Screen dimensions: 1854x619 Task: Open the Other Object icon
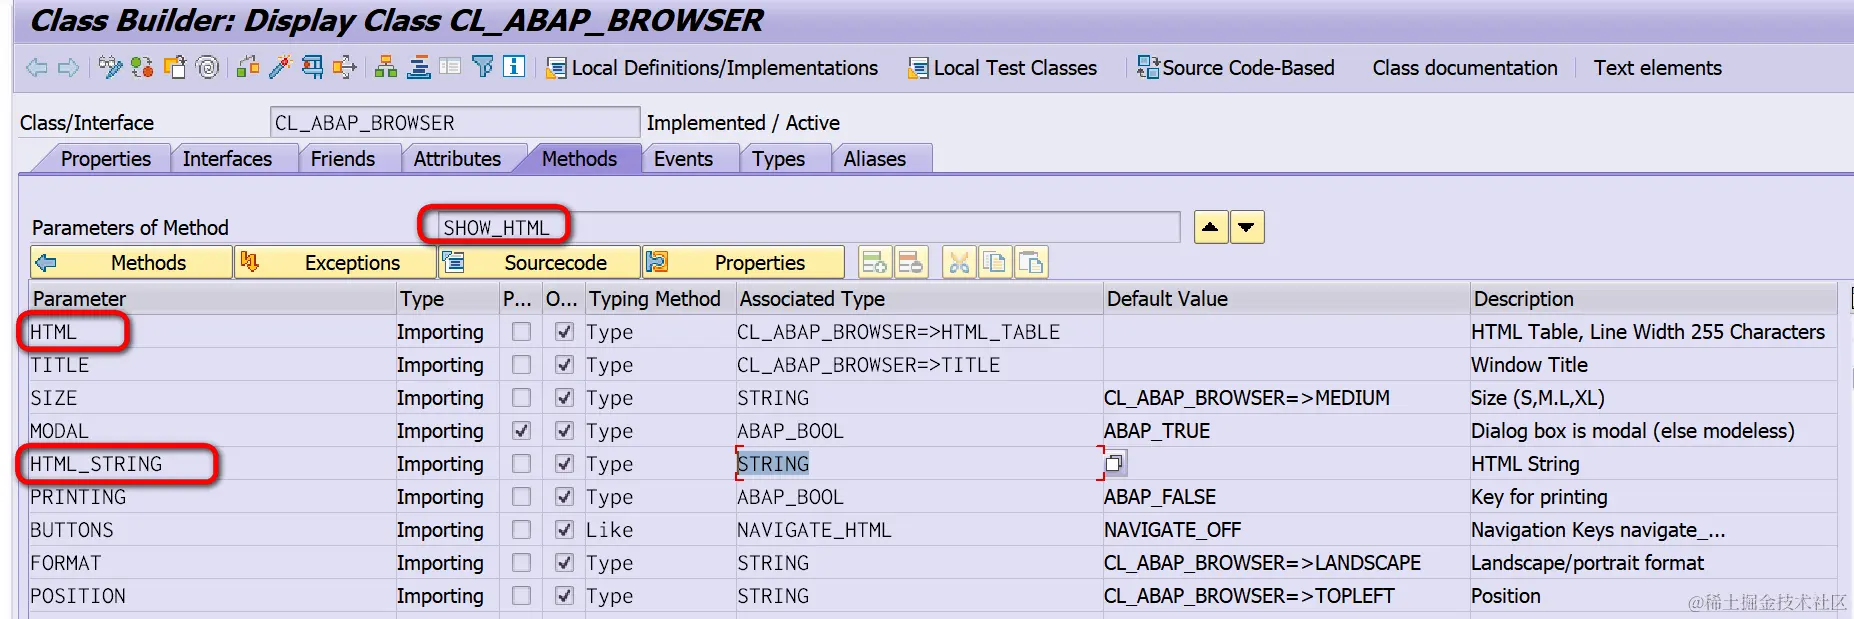(175, 67)
